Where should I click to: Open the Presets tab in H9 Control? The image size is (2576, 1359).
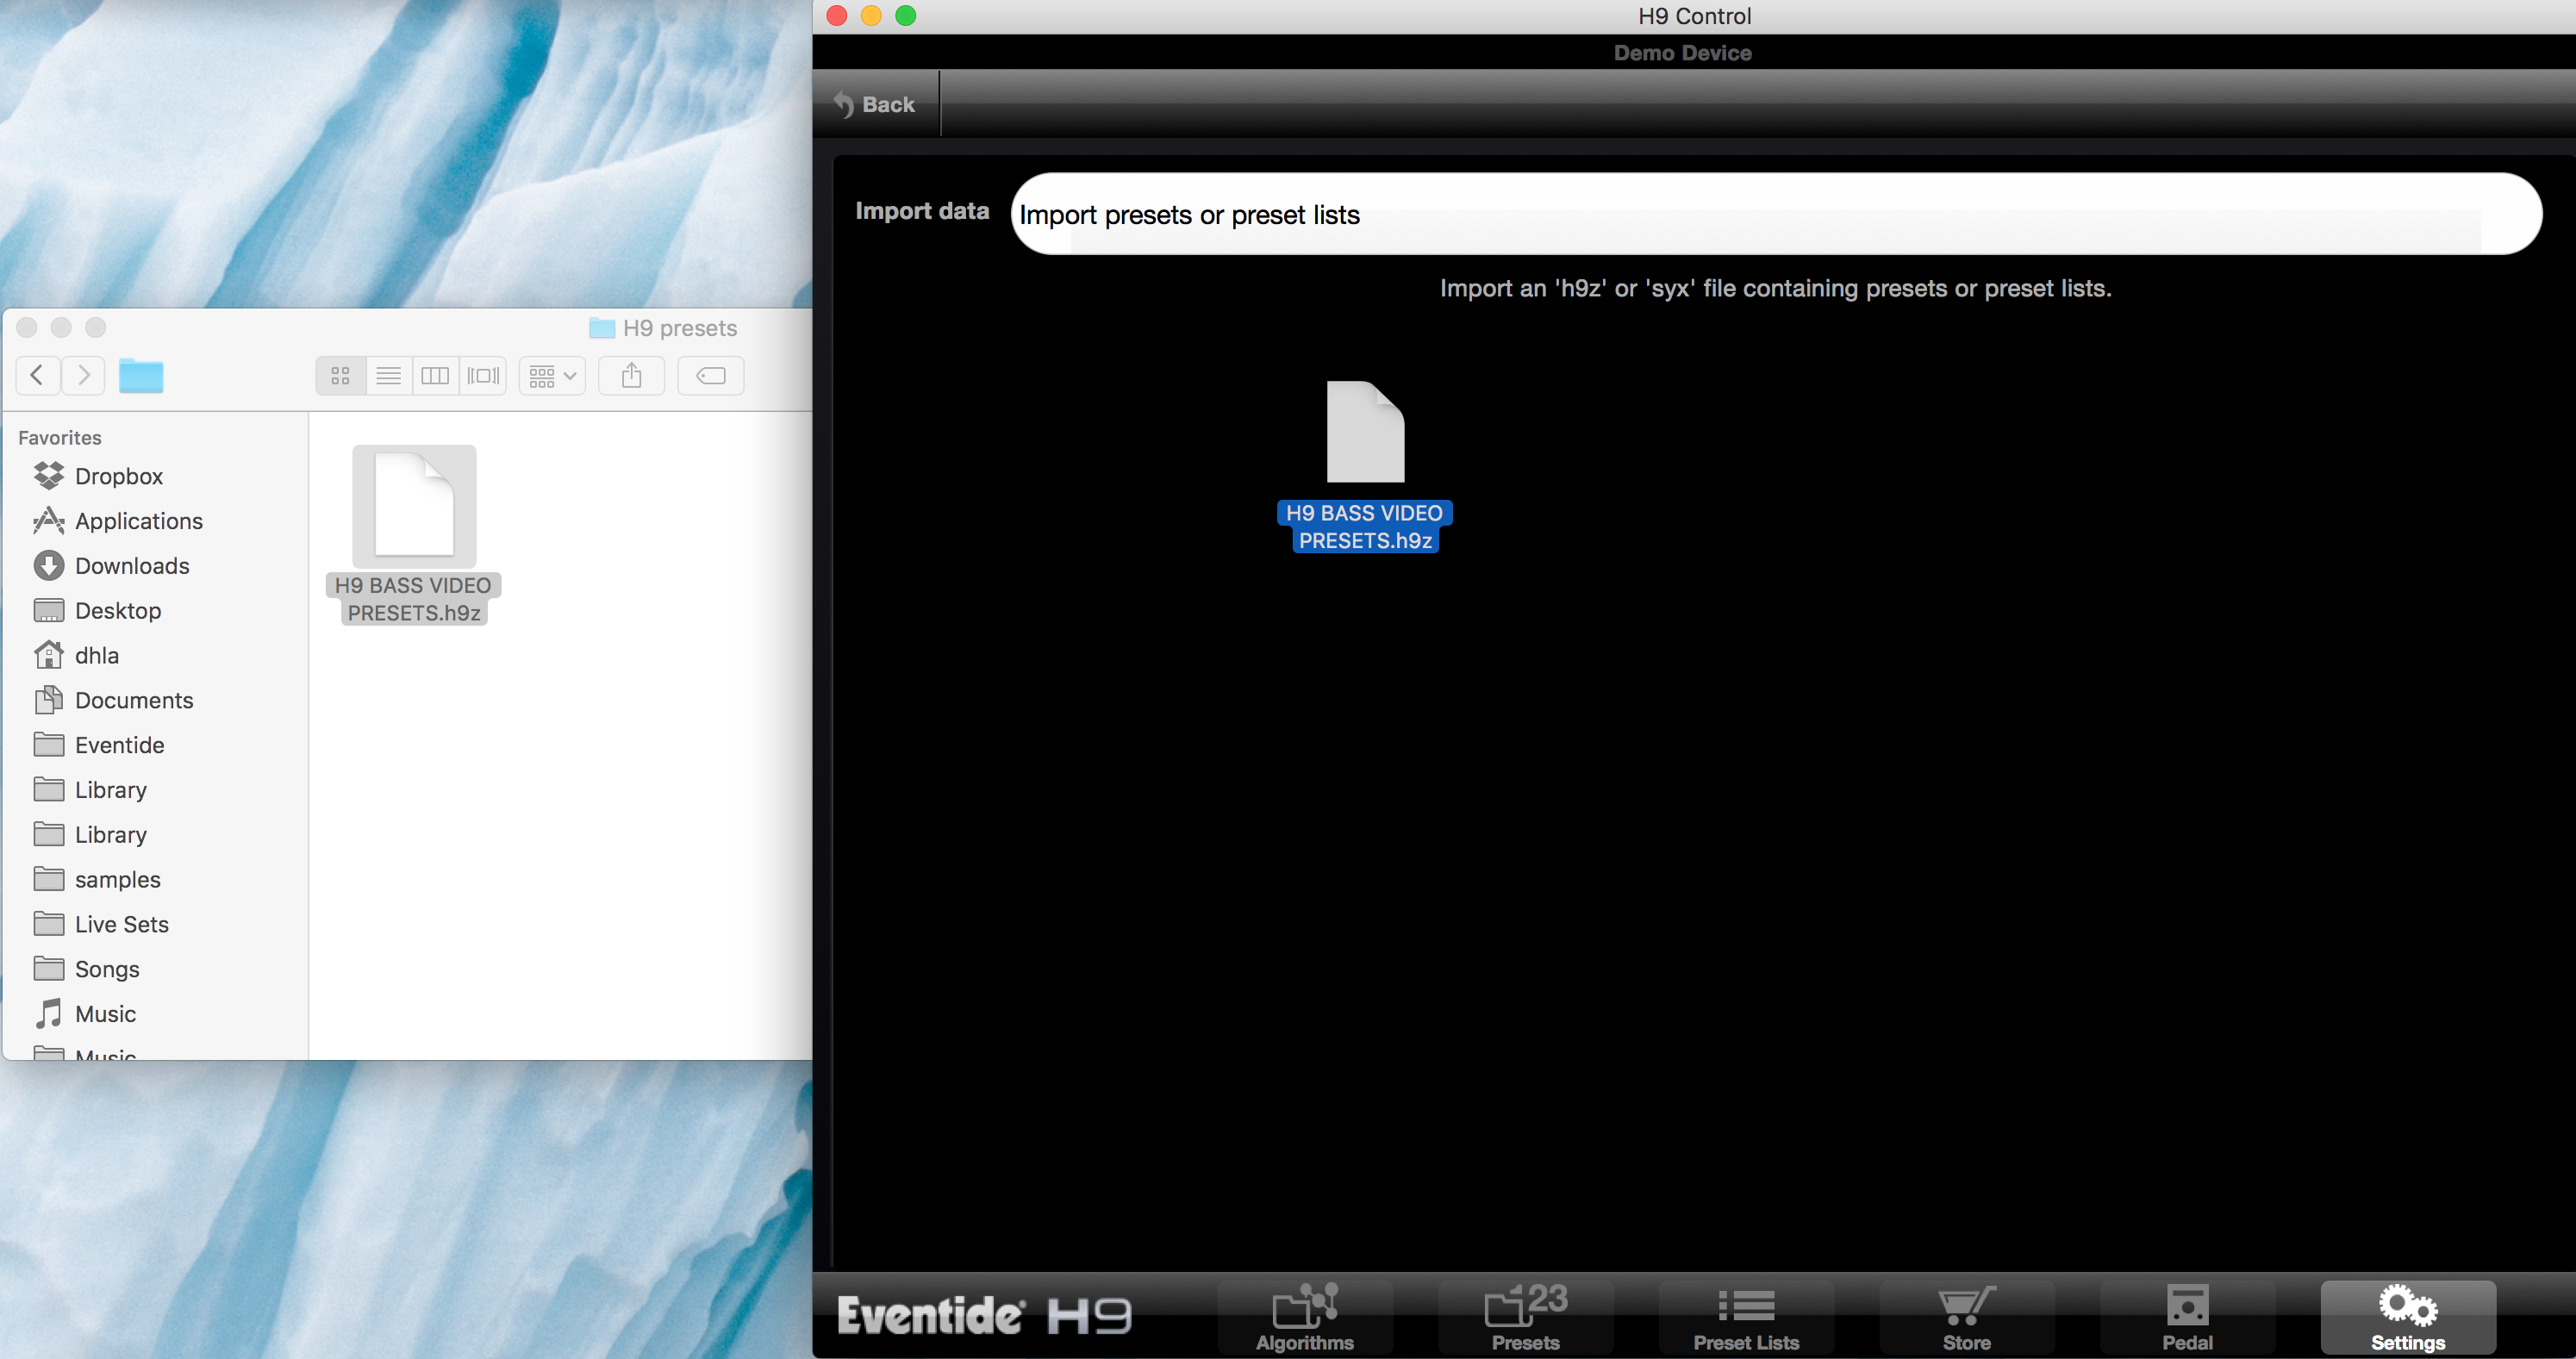[x=1525, y=1317]
